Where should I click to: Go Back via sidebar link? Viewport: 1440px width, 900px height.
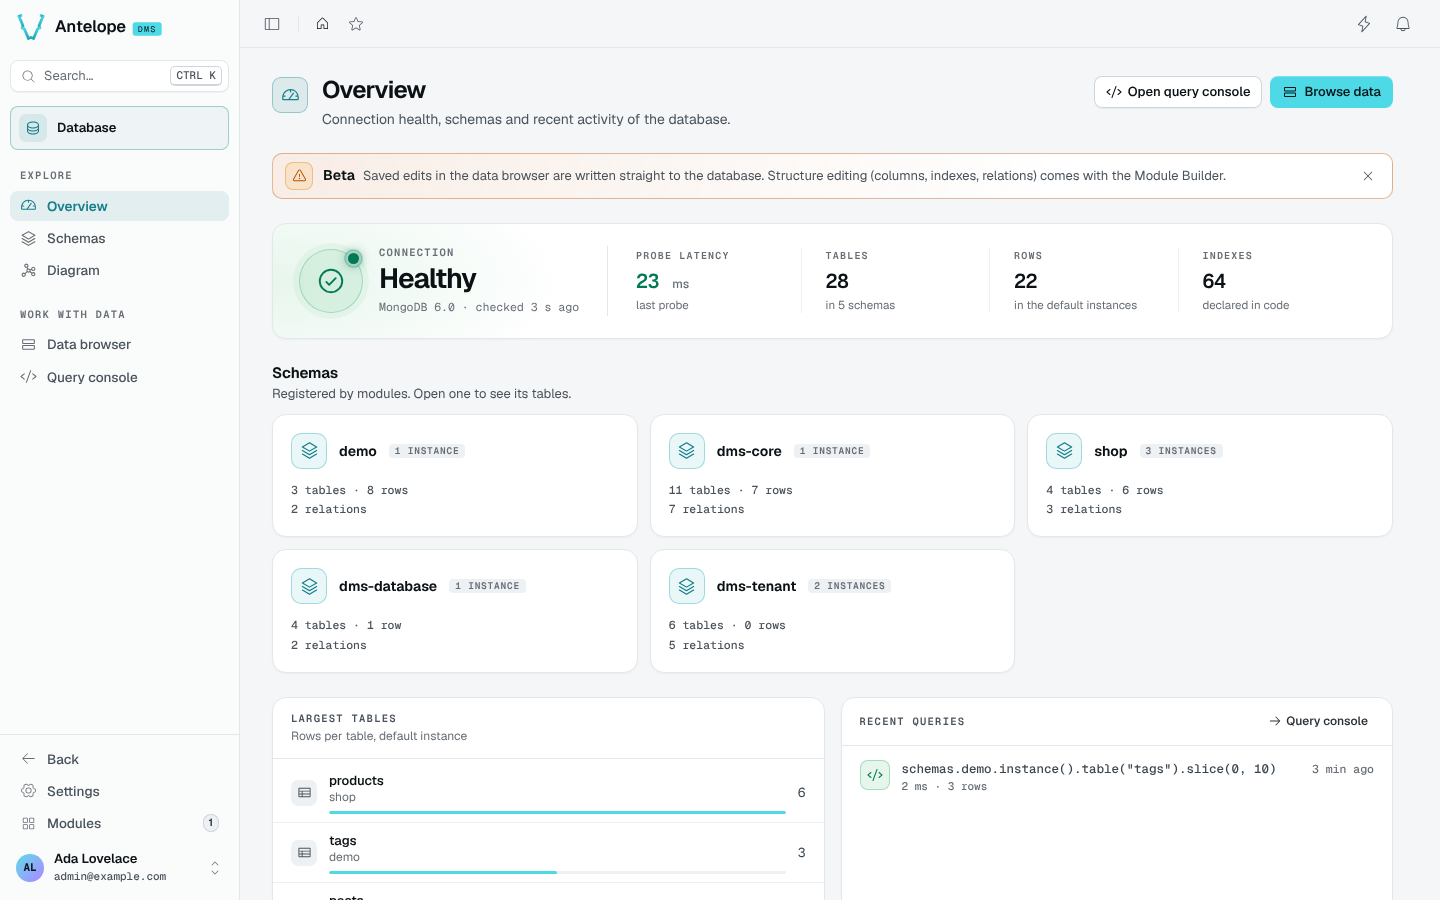119,759
